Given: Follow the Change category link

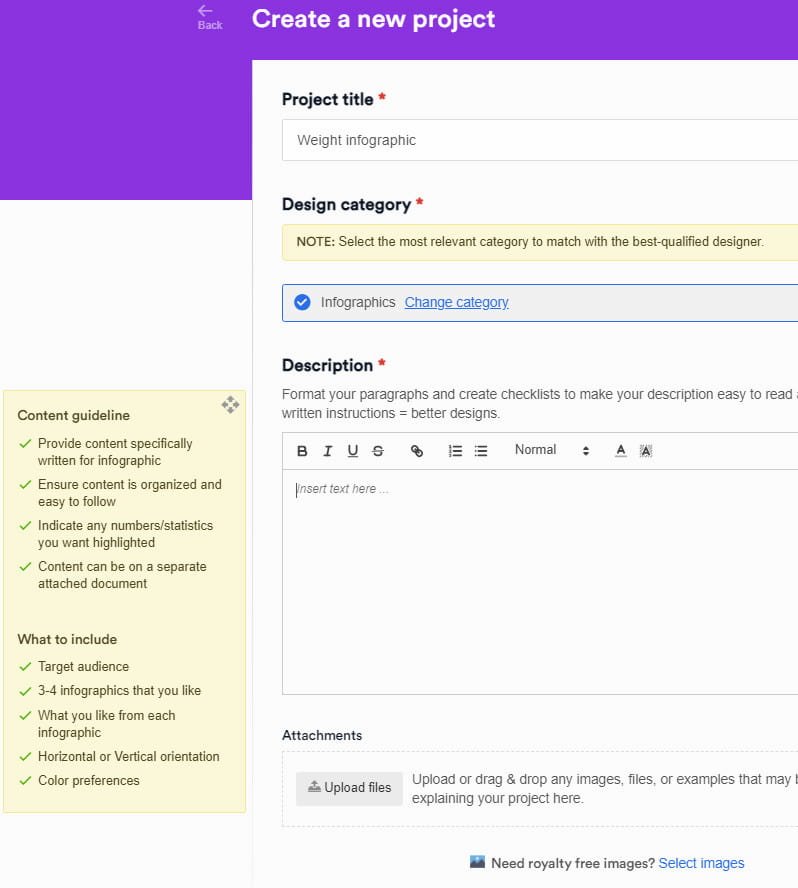Looking at the screenshot, I should 456,302.
